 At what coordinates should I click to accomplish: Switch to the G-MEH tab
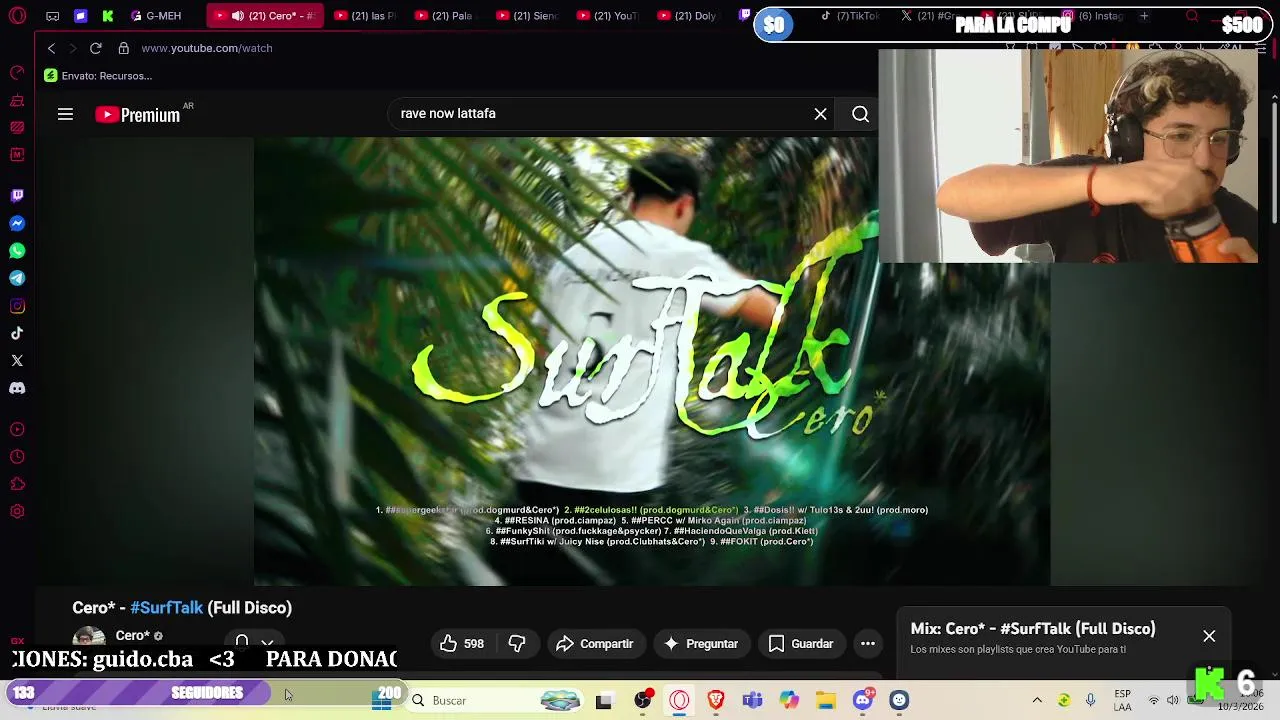tap(157, 16)
